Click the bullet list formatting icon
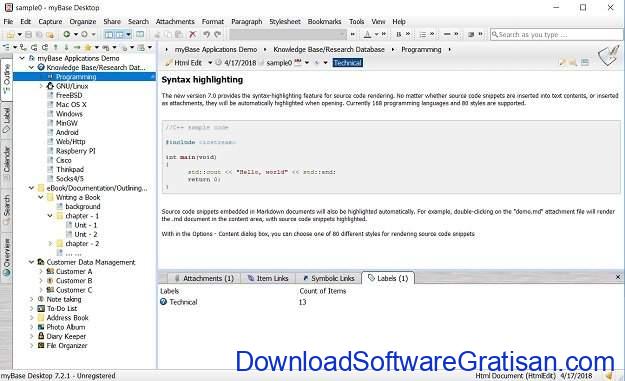Image resolution: width=625 pixels, height=381 pixels. tap(423, 35)
